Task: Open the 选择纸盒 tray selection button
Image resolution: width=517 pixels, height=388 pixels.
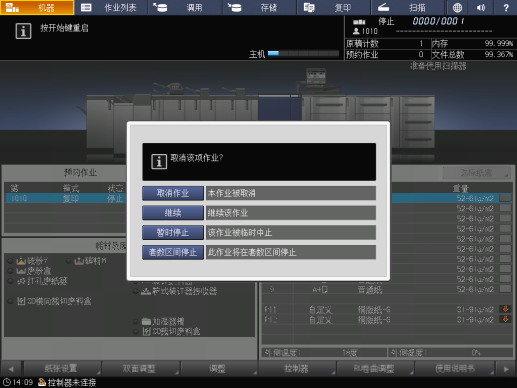Action: (476, 173)
